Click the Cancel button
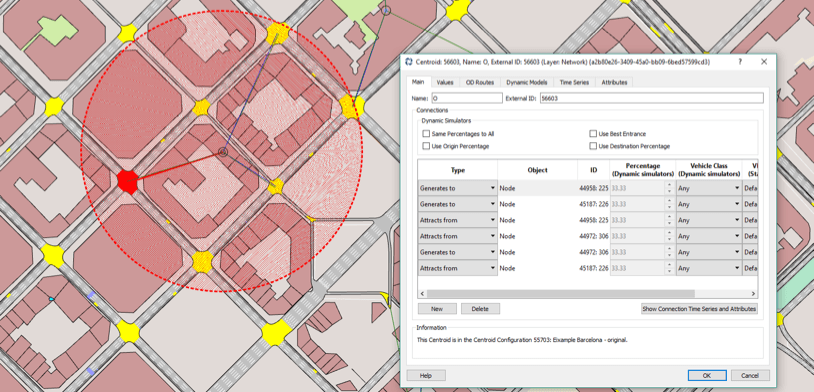This screenshot has height=392, width=814. pyautogui.click(x=750, y=375)
